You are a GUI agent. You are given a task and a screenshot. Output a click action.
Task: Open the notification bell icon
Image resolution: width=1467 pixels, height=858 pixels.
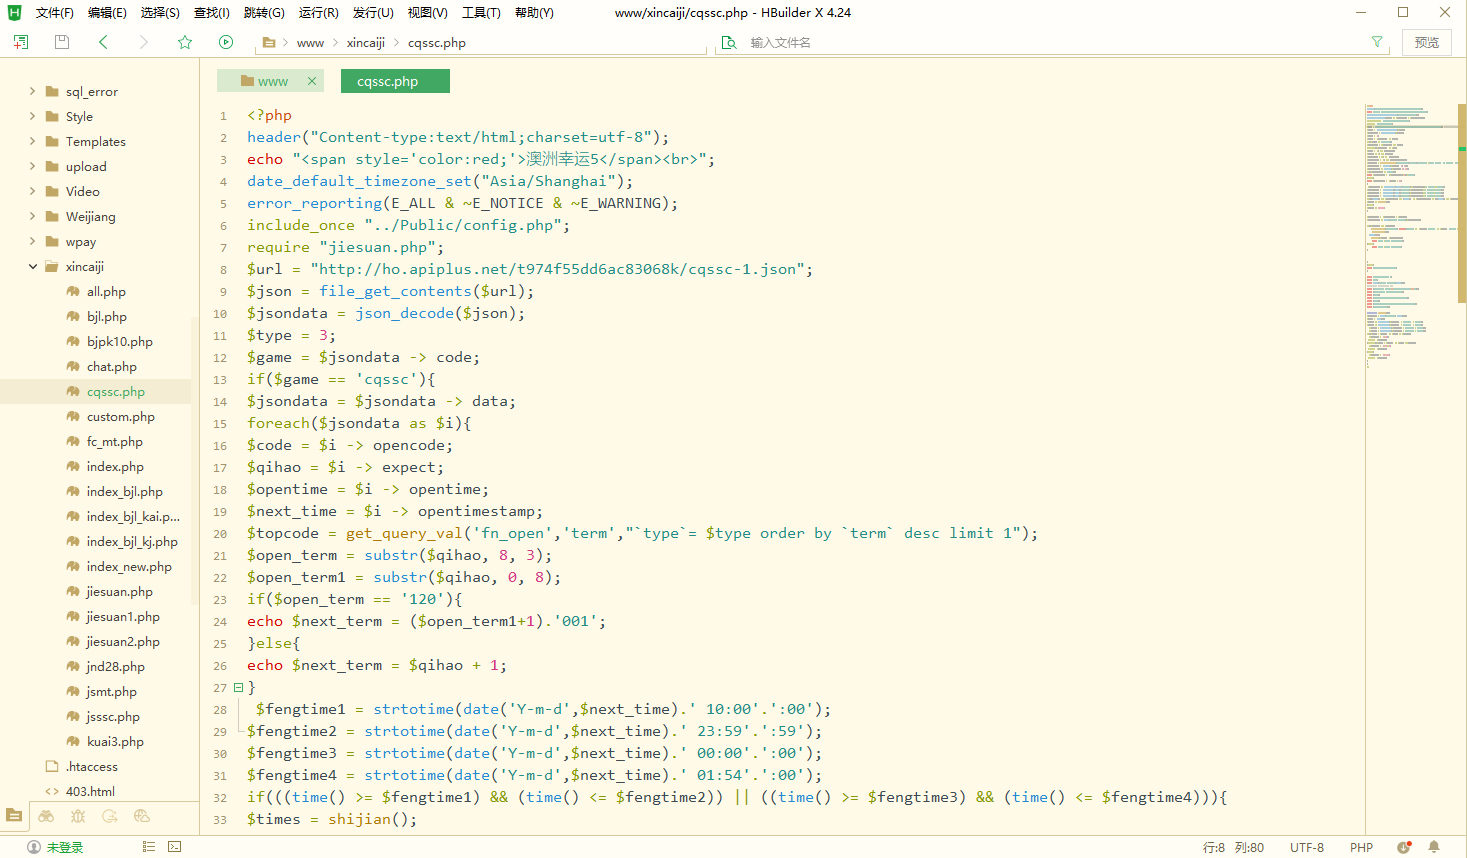click(1434, 847)
